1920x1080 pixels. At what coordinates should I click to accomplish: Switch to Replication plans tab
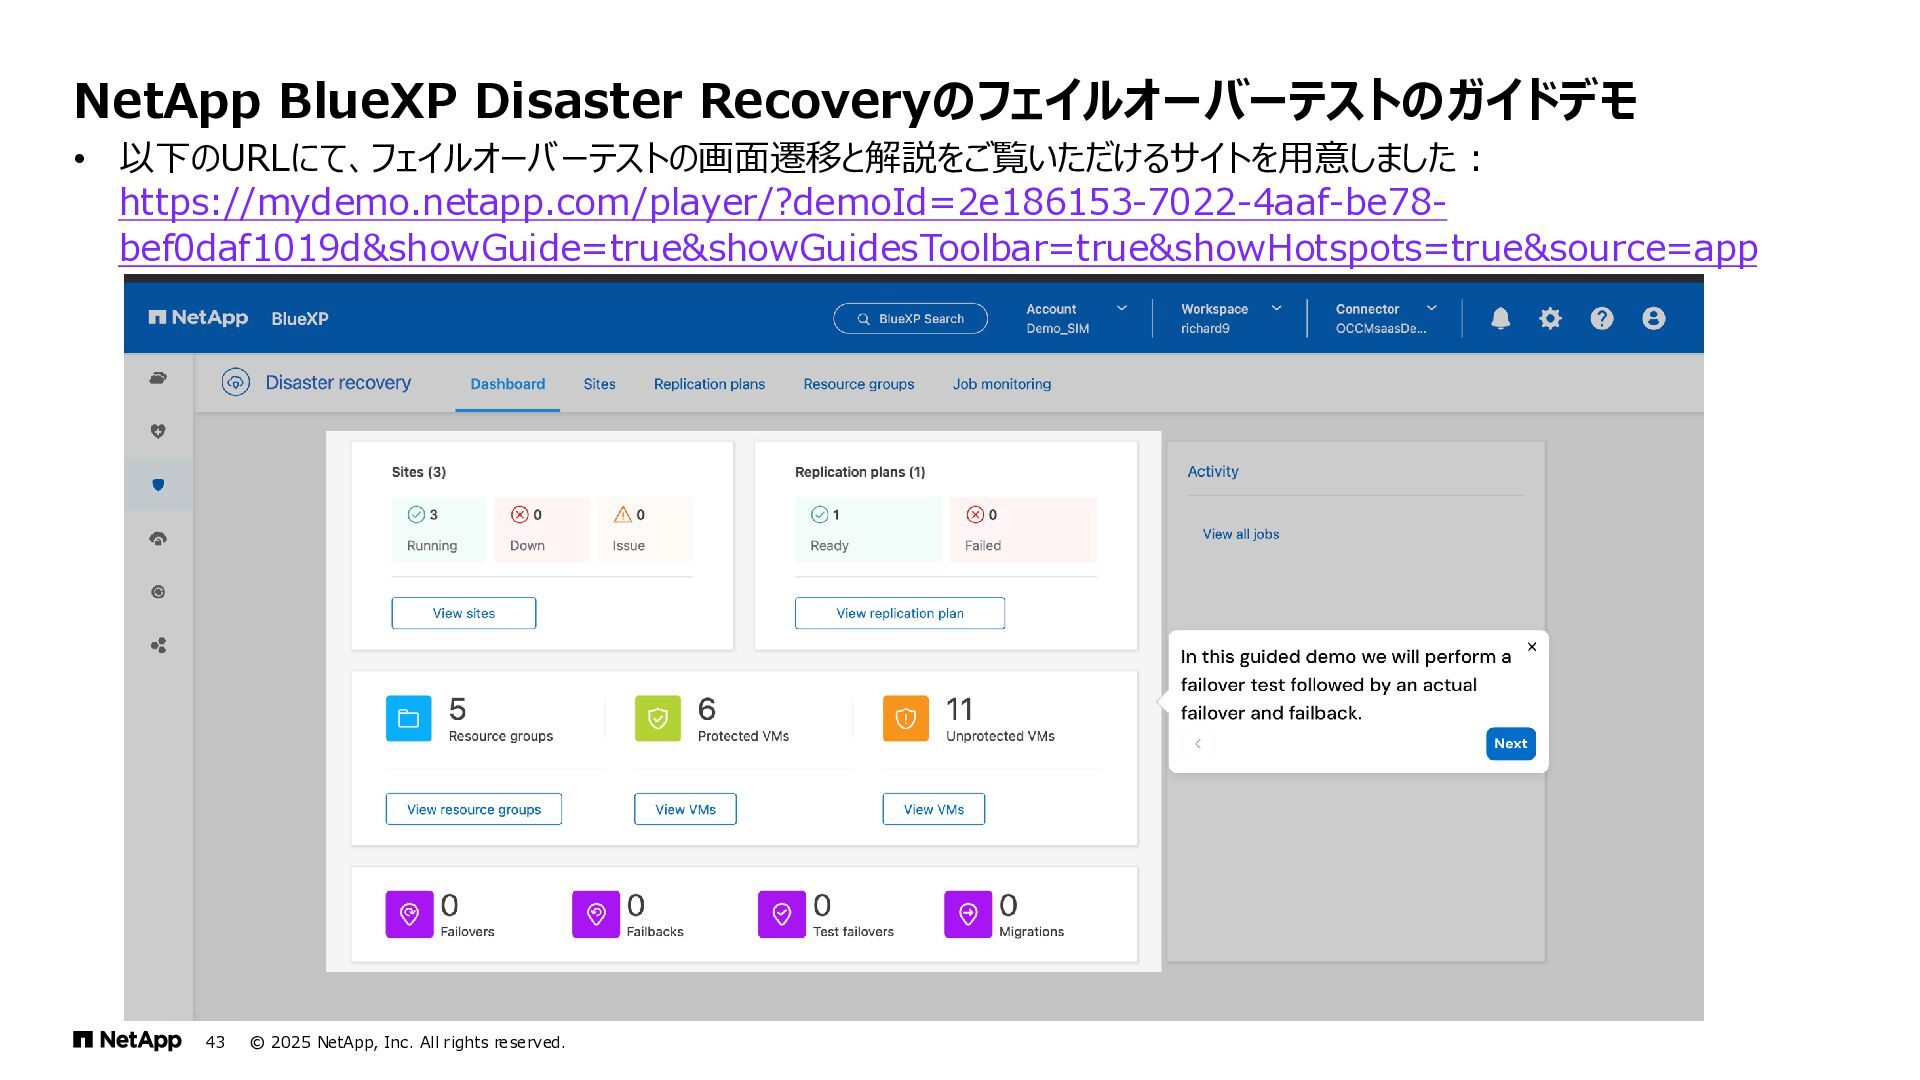709,384
